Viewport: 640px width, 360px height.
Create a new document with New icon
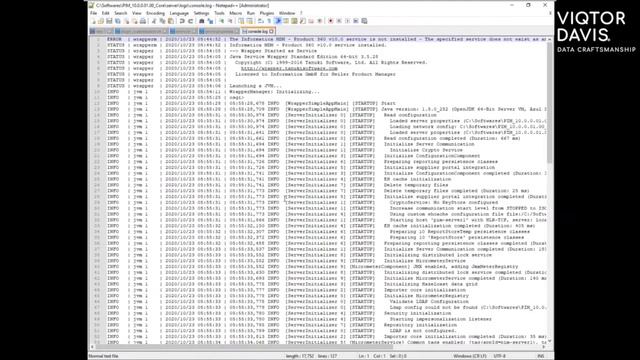pyautogui.click(x=93, y=21)
